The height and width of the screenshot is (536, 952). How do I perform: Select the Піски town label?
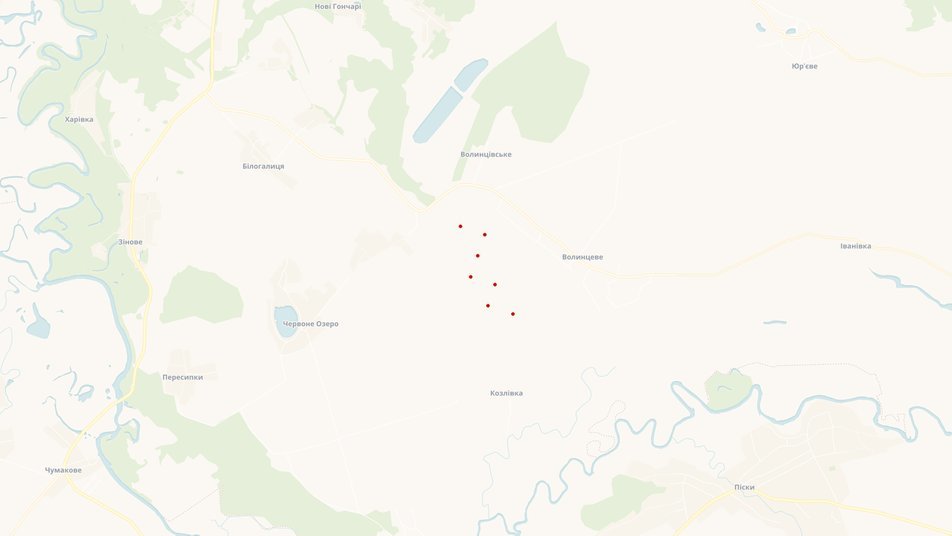click(x=744, y=487)
